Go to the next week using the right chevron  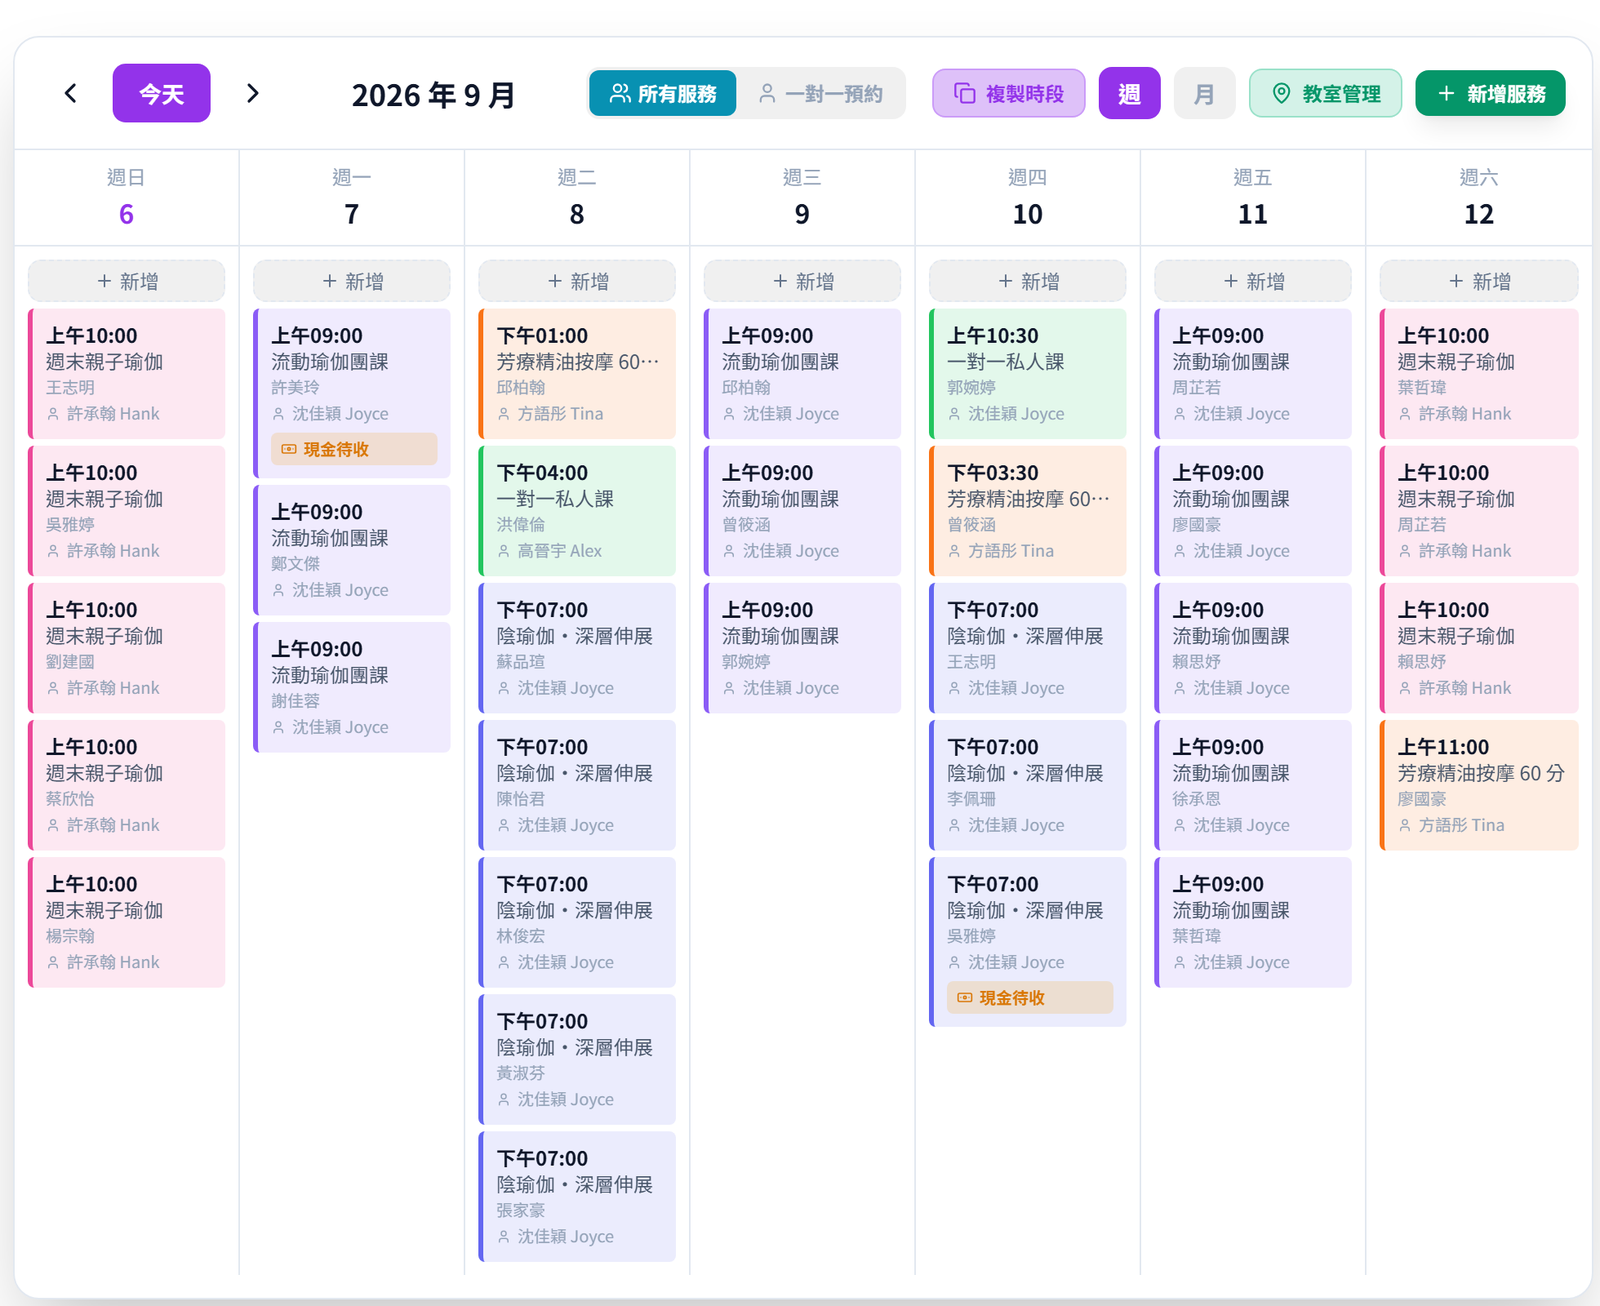[x=253, y=93]
